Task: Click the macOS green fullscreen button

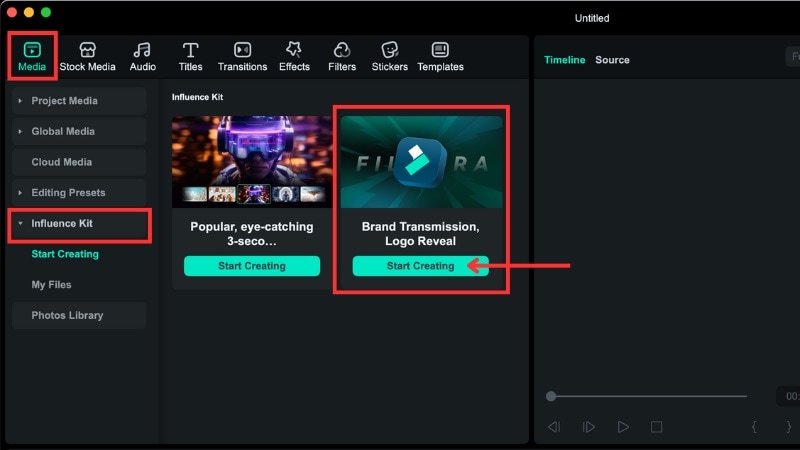Action: point(46,12)
